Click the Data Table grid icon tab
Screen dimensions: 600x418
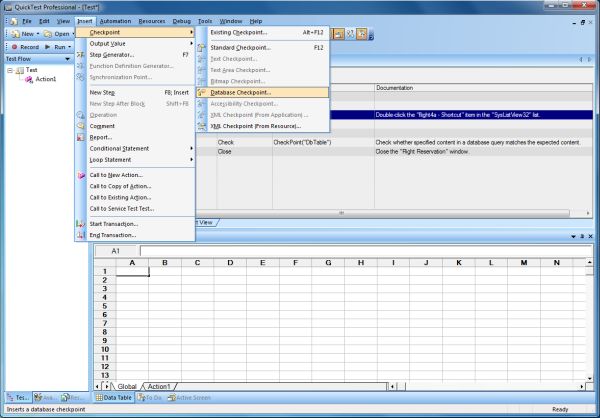pyautogui.click(x=99, y=398)
